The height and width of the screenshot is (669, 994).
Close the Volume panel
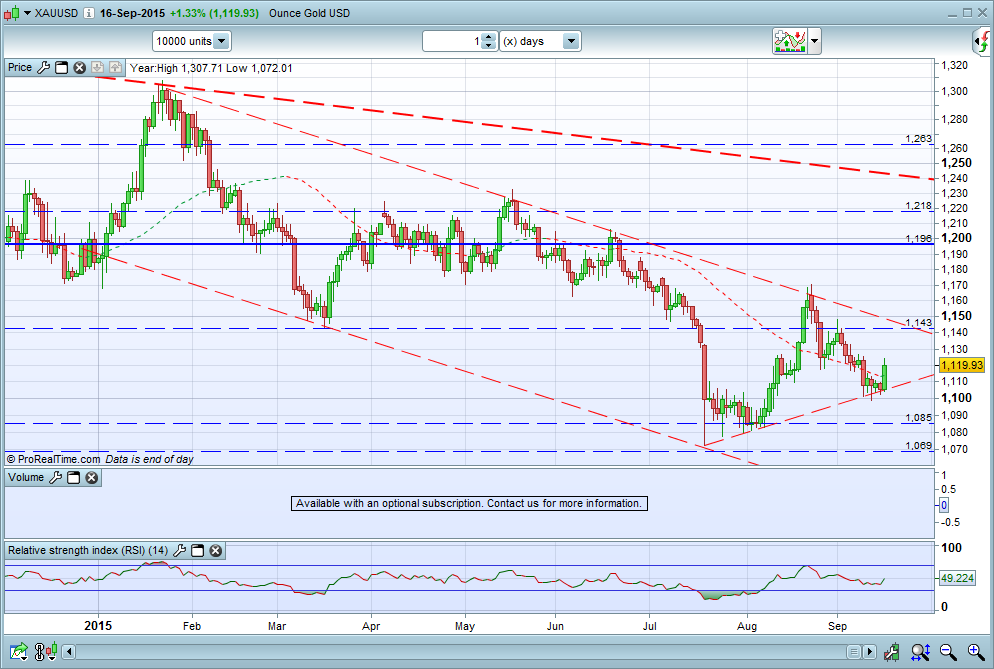(92, 477)
